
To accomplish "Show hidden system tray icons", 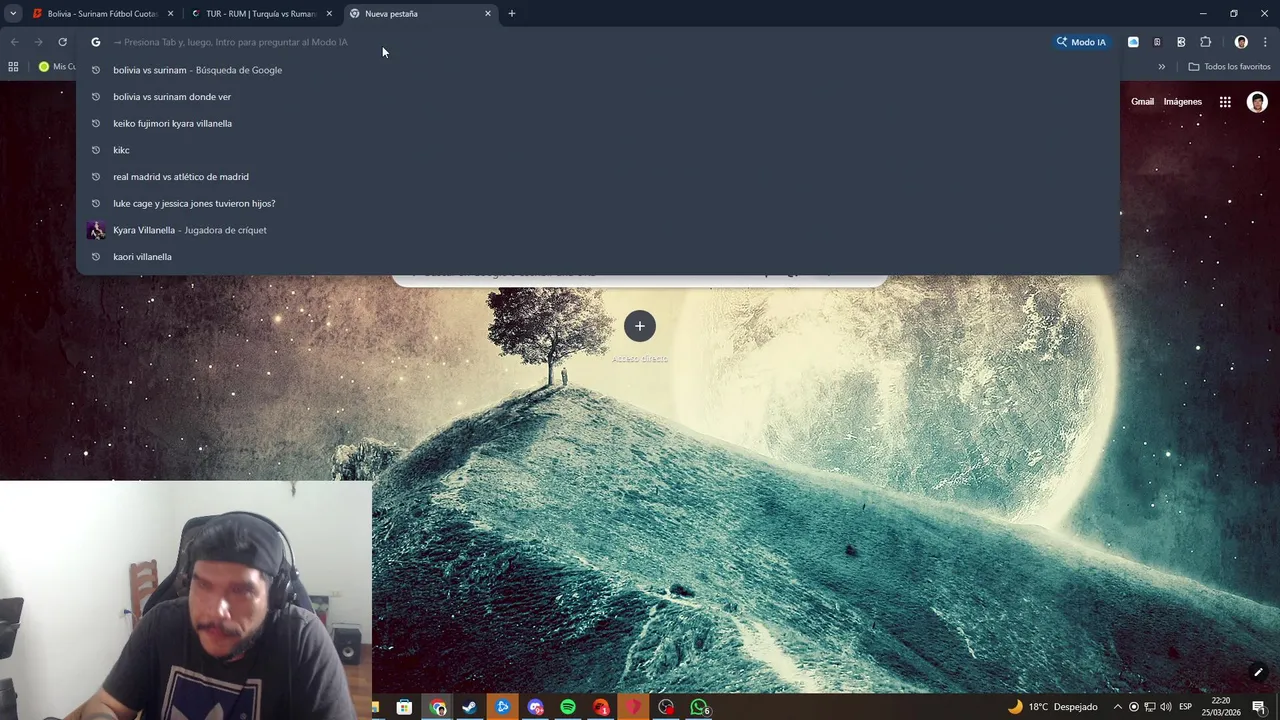I will (1118, 707).
